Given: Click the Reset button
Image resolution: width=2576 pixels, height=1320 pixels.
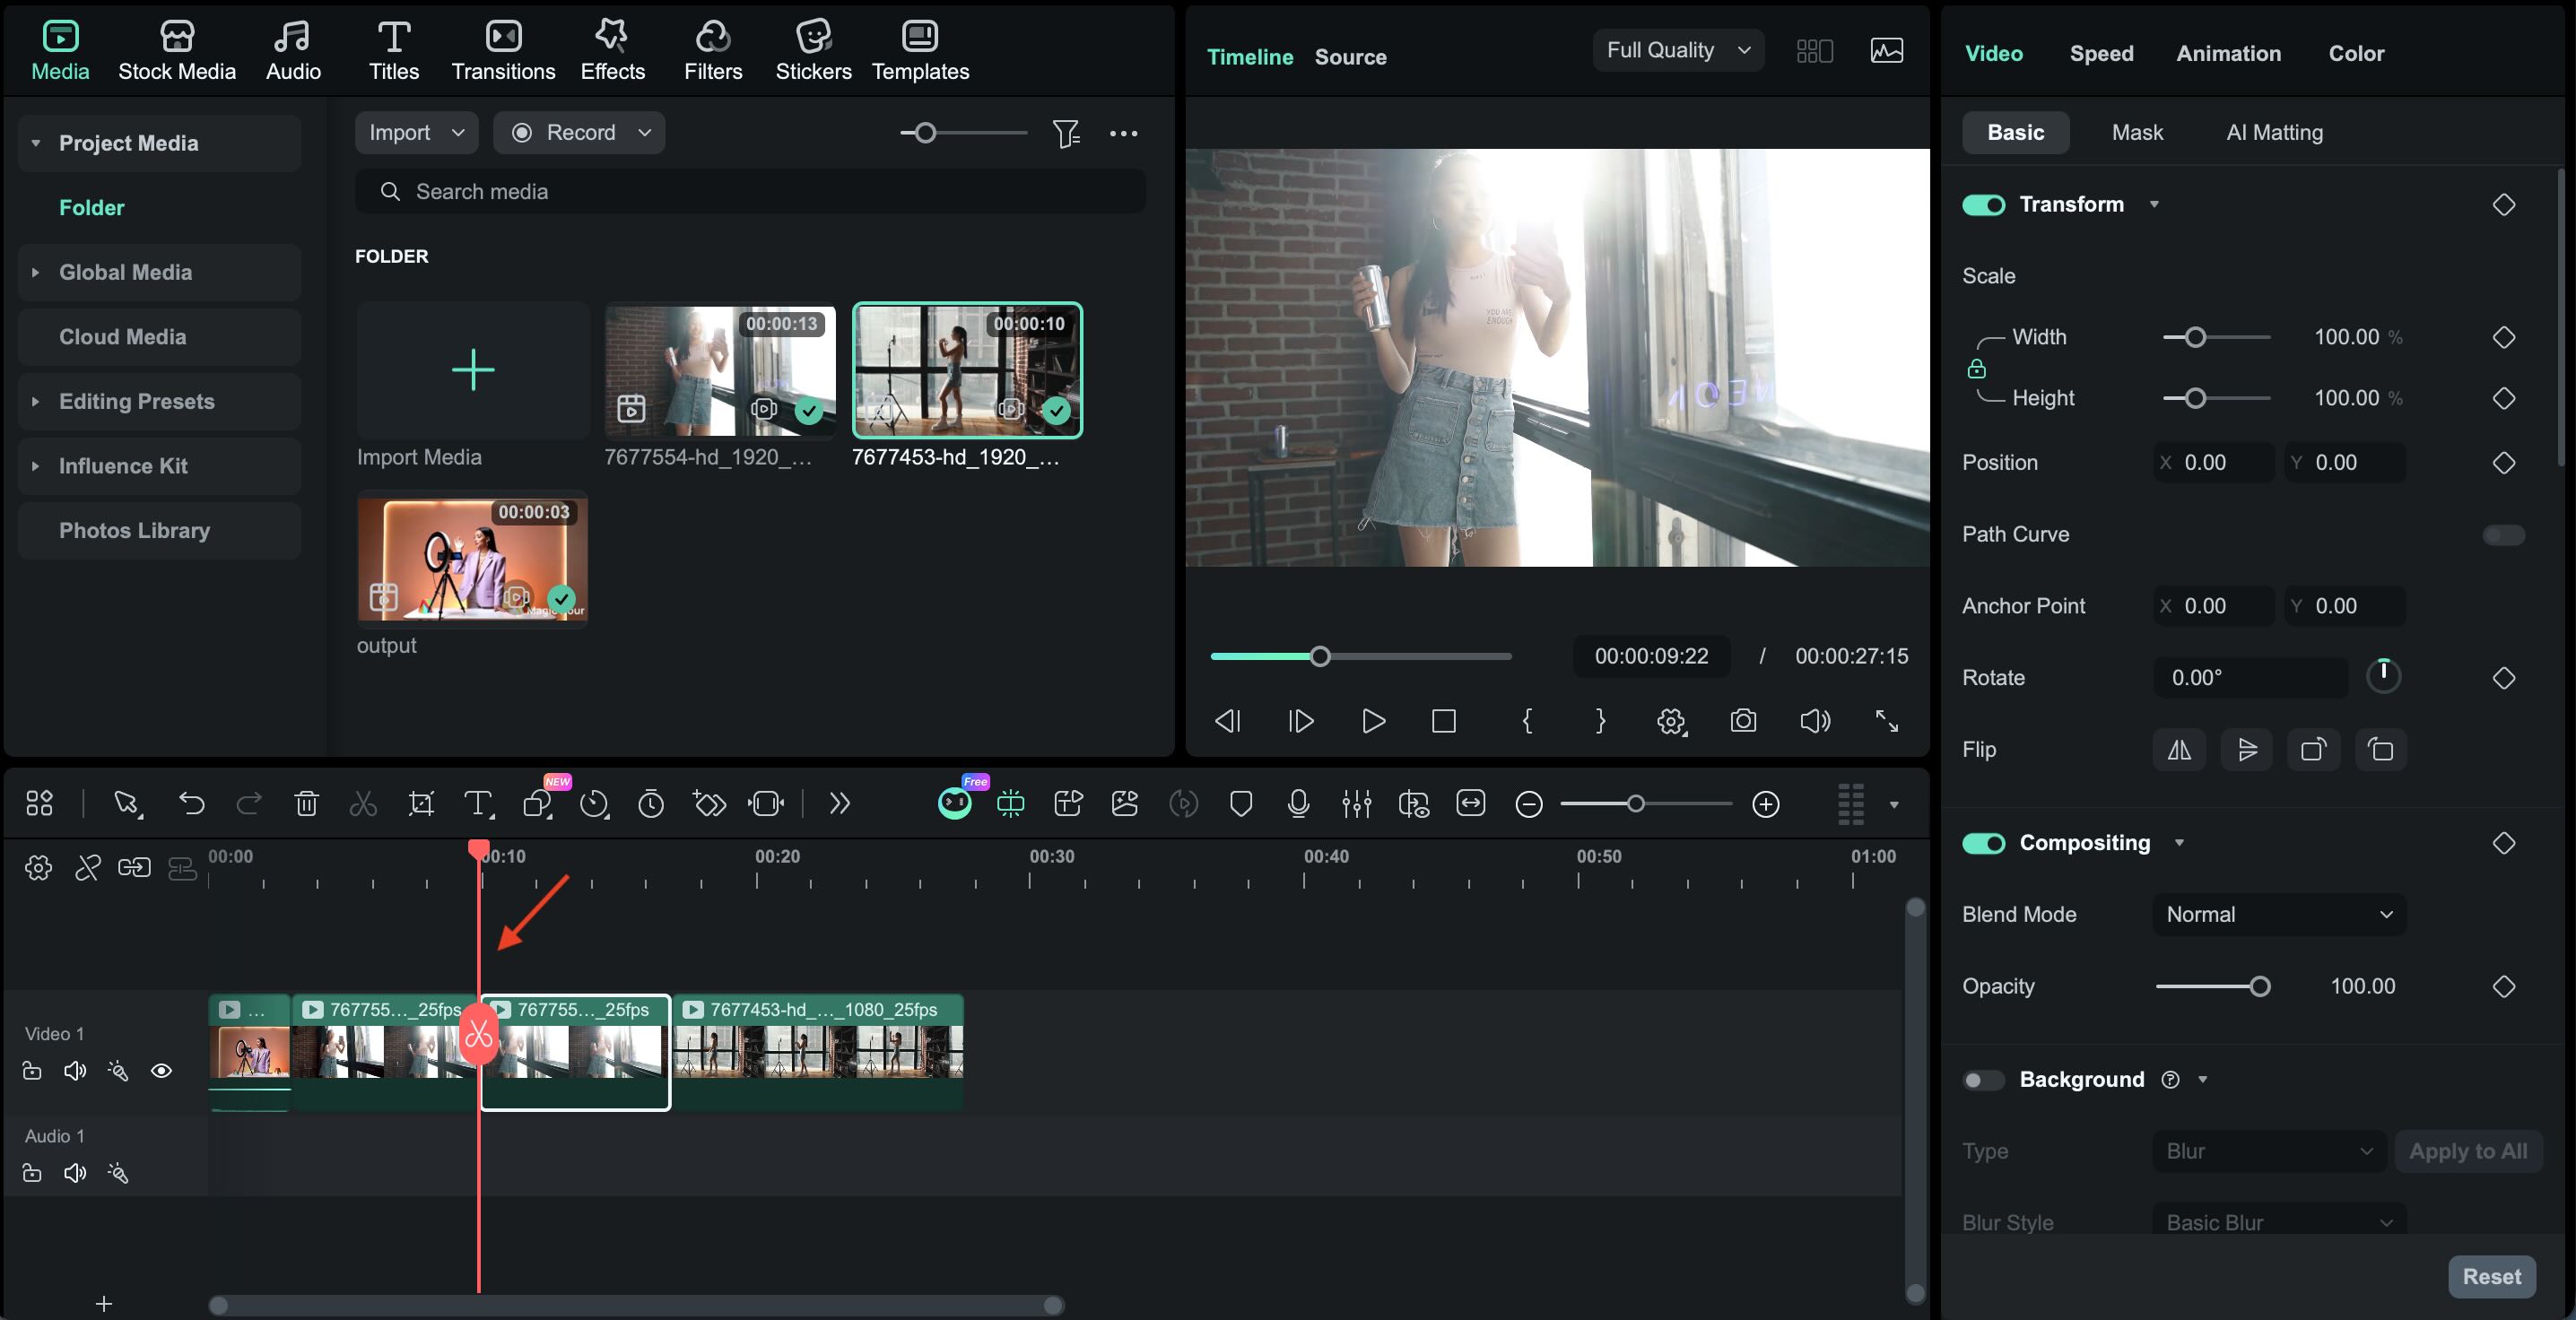Looking at the screenshot, I should tap(2490, 1276).
